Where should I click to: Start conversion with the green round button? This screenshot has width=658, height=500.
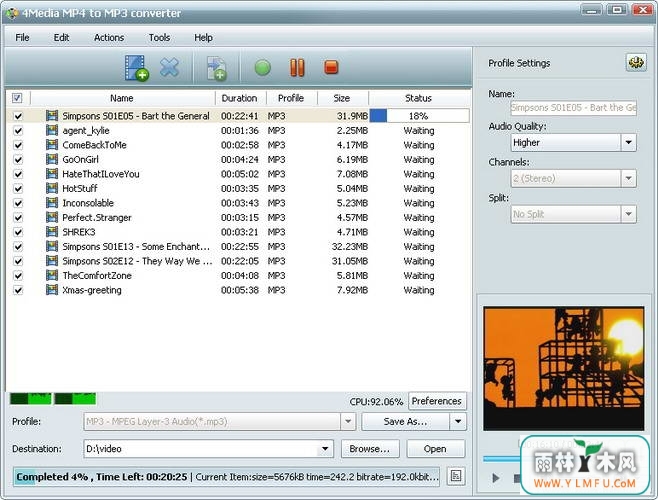[263, 68]
